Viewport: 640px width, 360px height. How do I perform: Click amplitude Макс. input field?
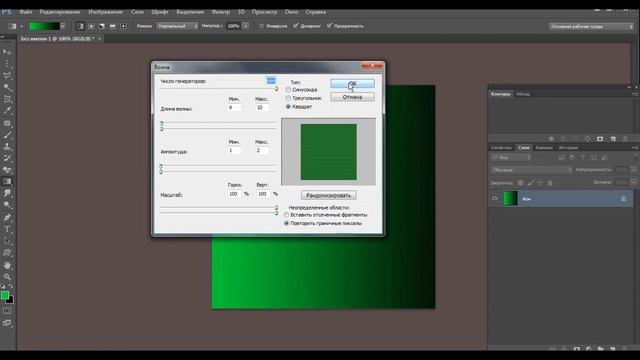click(x=262, y=151)
